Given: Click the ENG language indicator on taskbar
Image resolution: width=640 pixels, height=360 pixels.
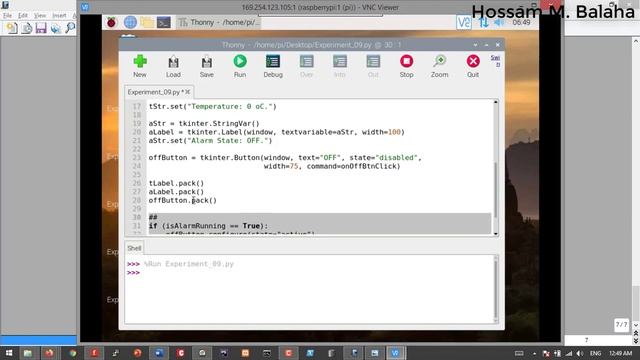Looking at the screenshot, I should 596,353.
